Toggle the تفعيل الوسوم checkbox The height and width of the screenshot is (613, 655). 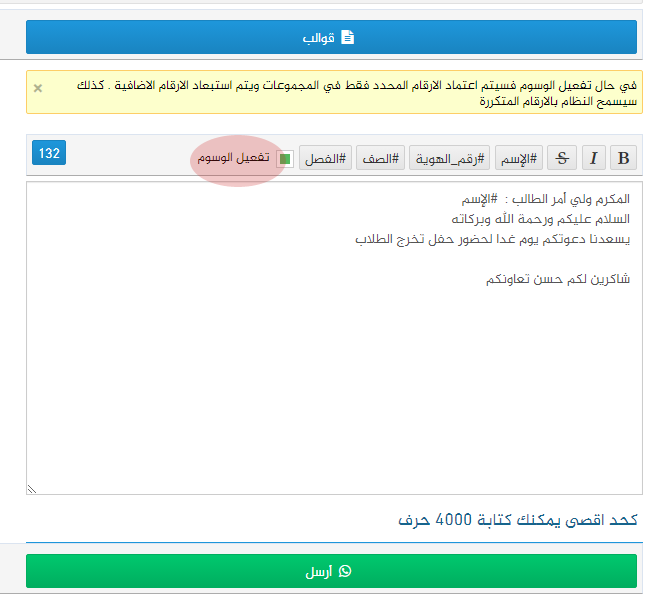coord(285,159)
